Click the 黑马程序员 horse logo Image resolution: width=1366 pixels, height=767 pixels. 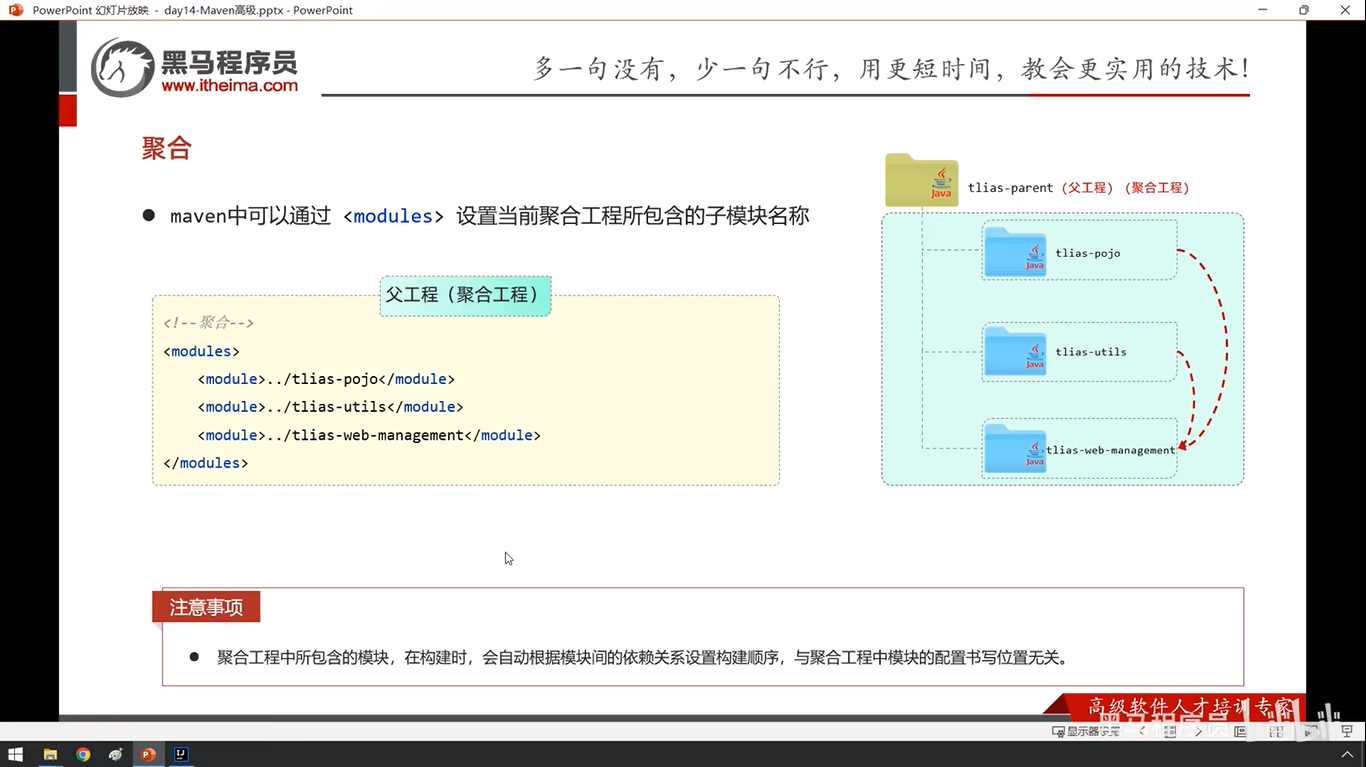tap(122, 68)
